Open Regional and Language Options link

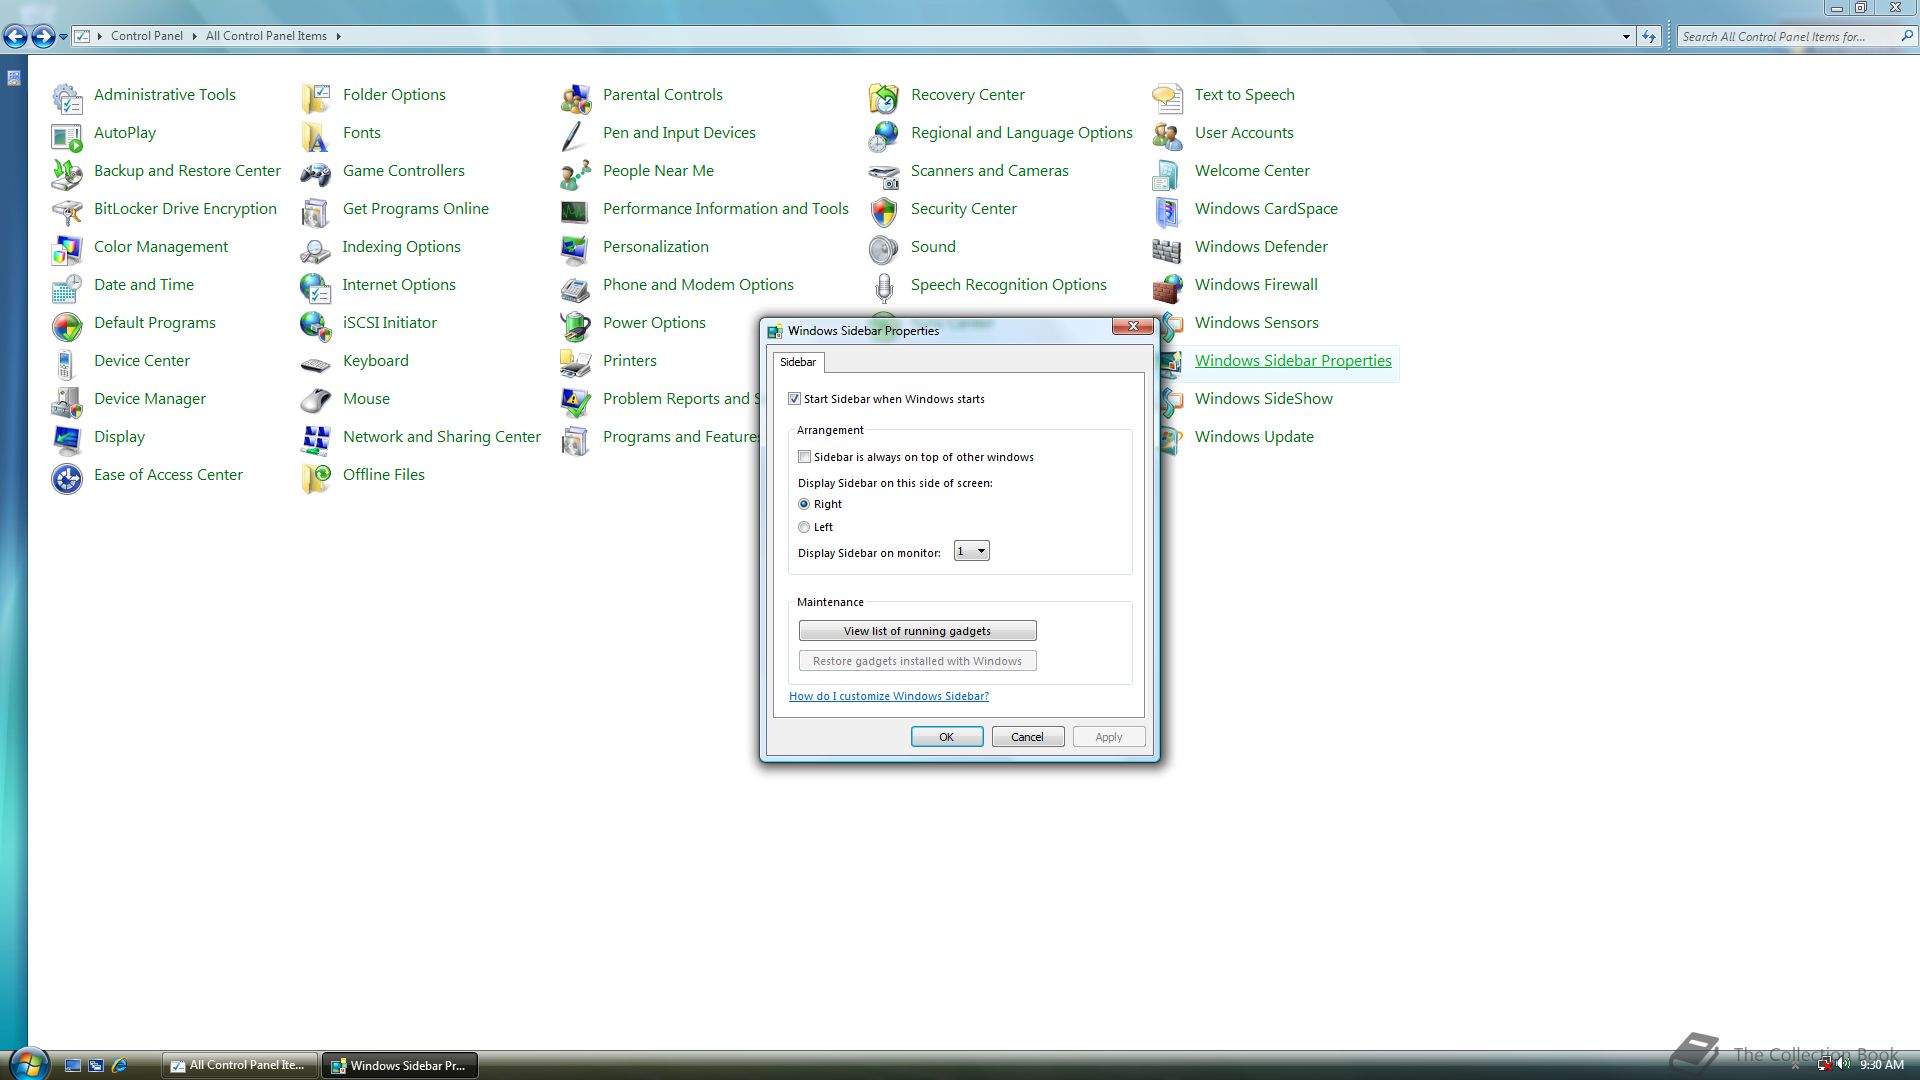point(1021,133)
